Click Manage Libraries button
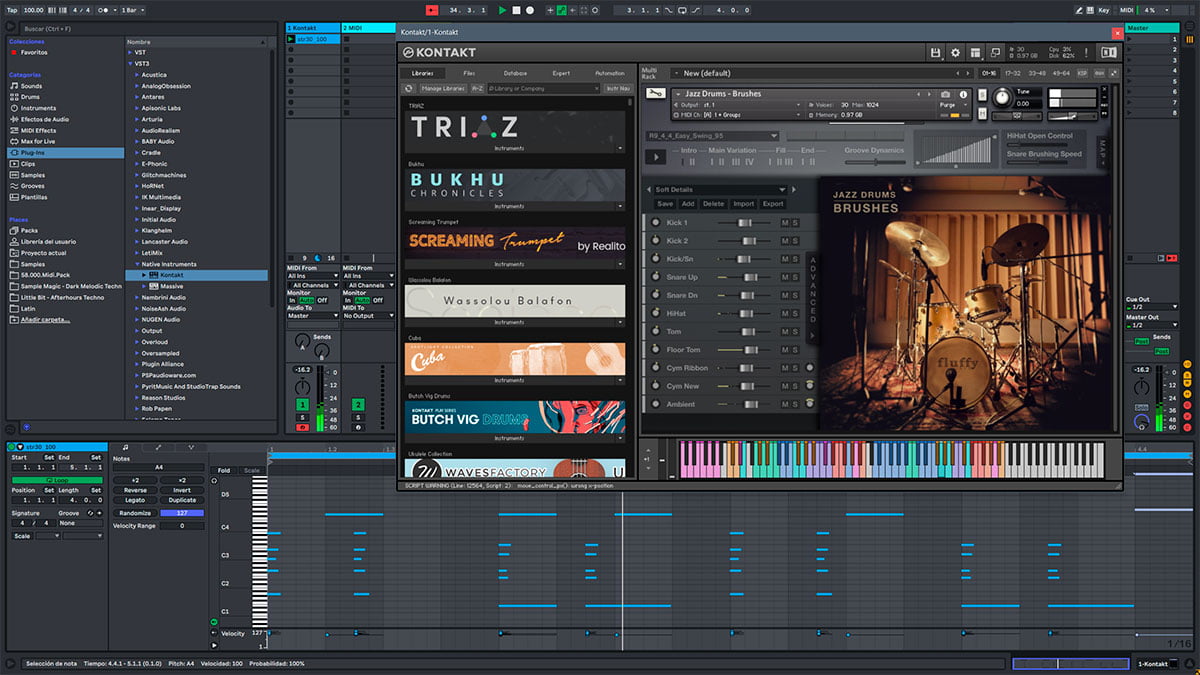This screenshot has height=675, width=1200. [441, 88]
